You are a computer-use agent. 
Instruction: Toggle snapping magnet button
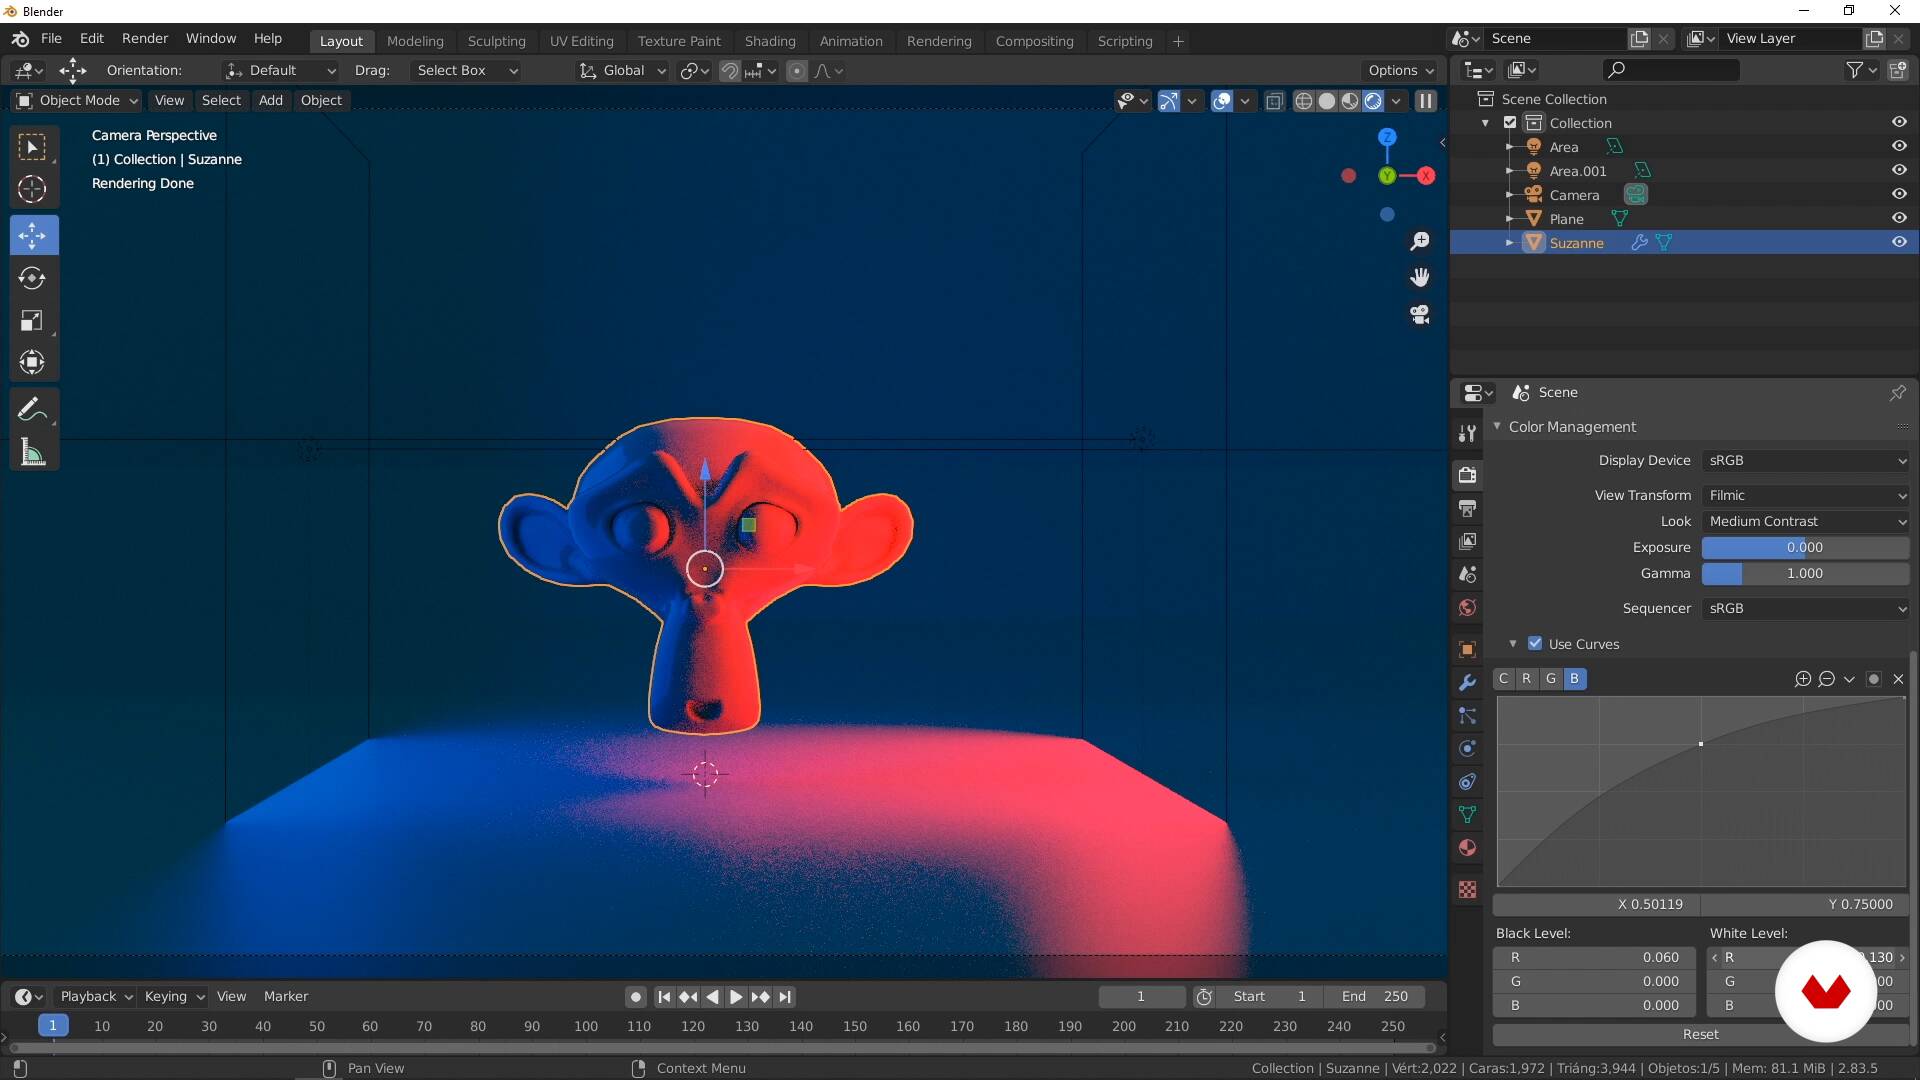(x=730, y=70)
